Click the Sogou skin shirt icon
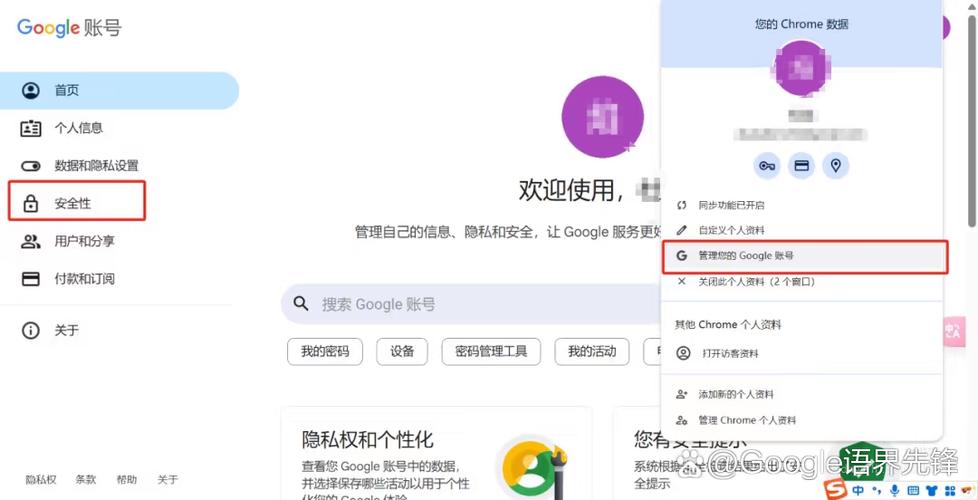The image size is (978, 500). [932, 490]
